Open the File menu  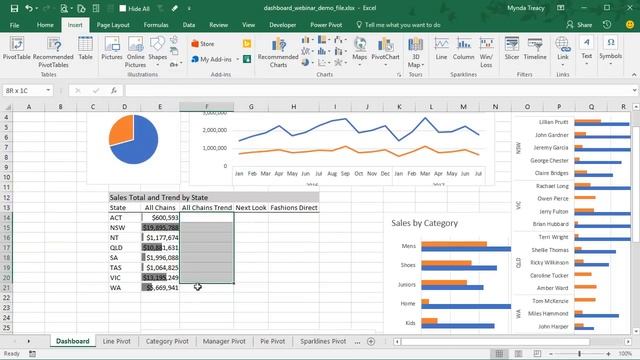[x=14, y=25]
